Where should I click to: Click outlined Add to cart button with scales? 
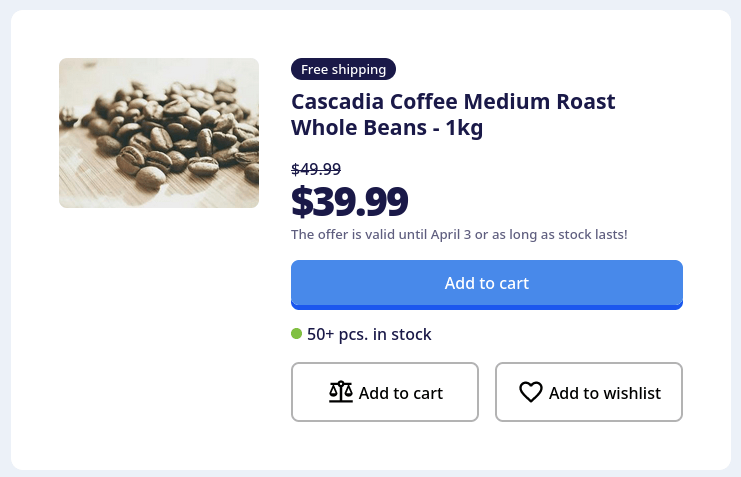pyautogui.click(x=385, y=392)
